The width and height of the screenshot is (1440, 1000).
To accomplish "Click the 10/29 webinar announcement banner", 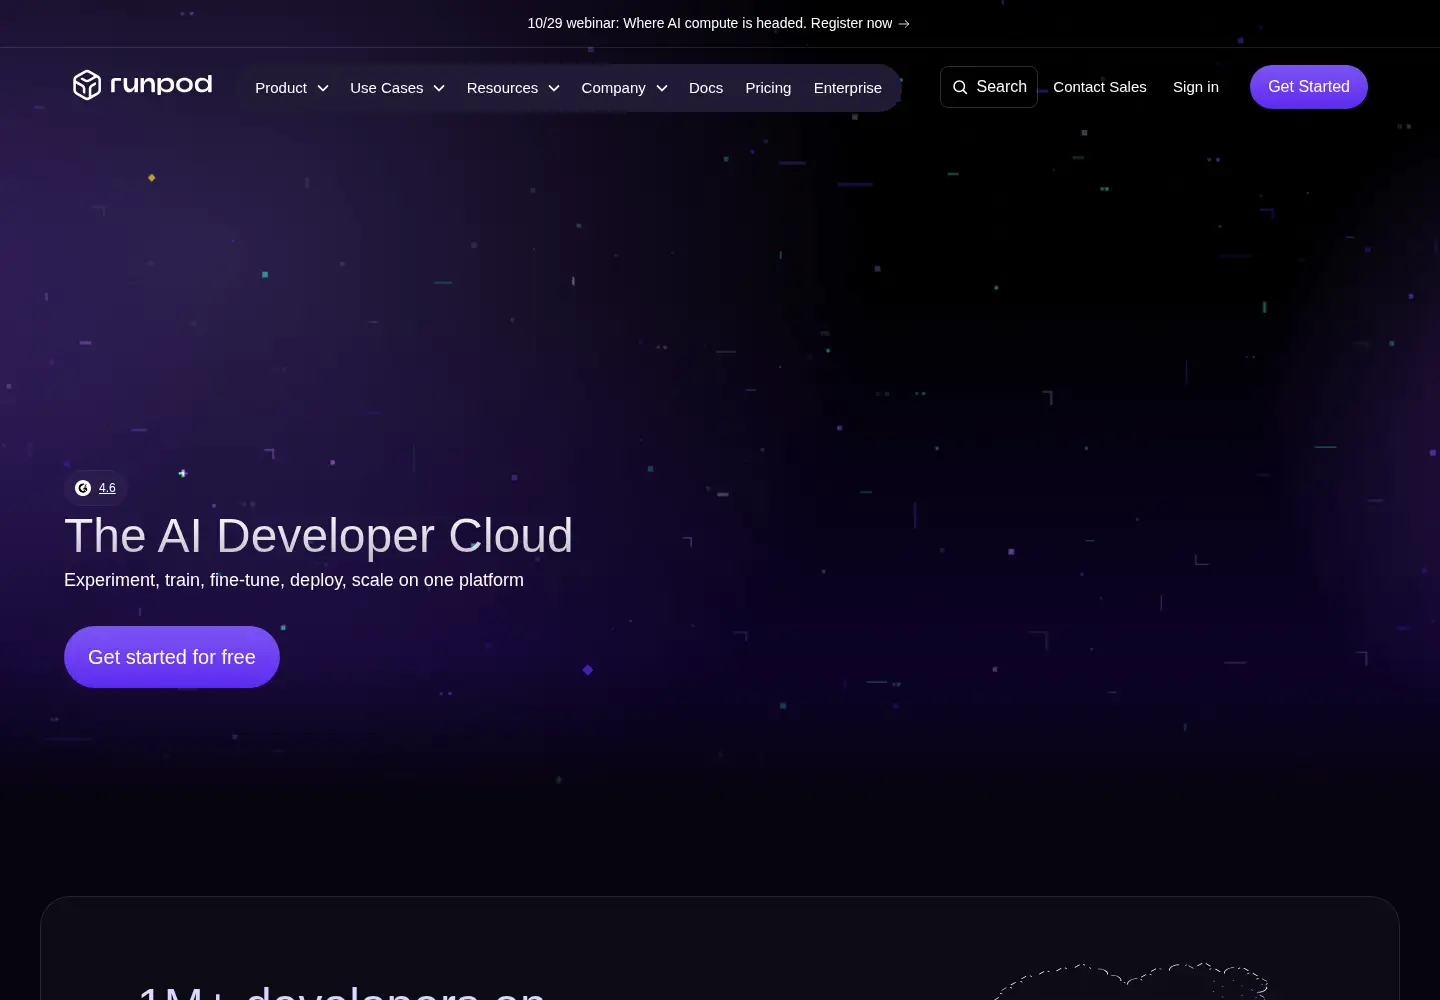I will (719, 23).
